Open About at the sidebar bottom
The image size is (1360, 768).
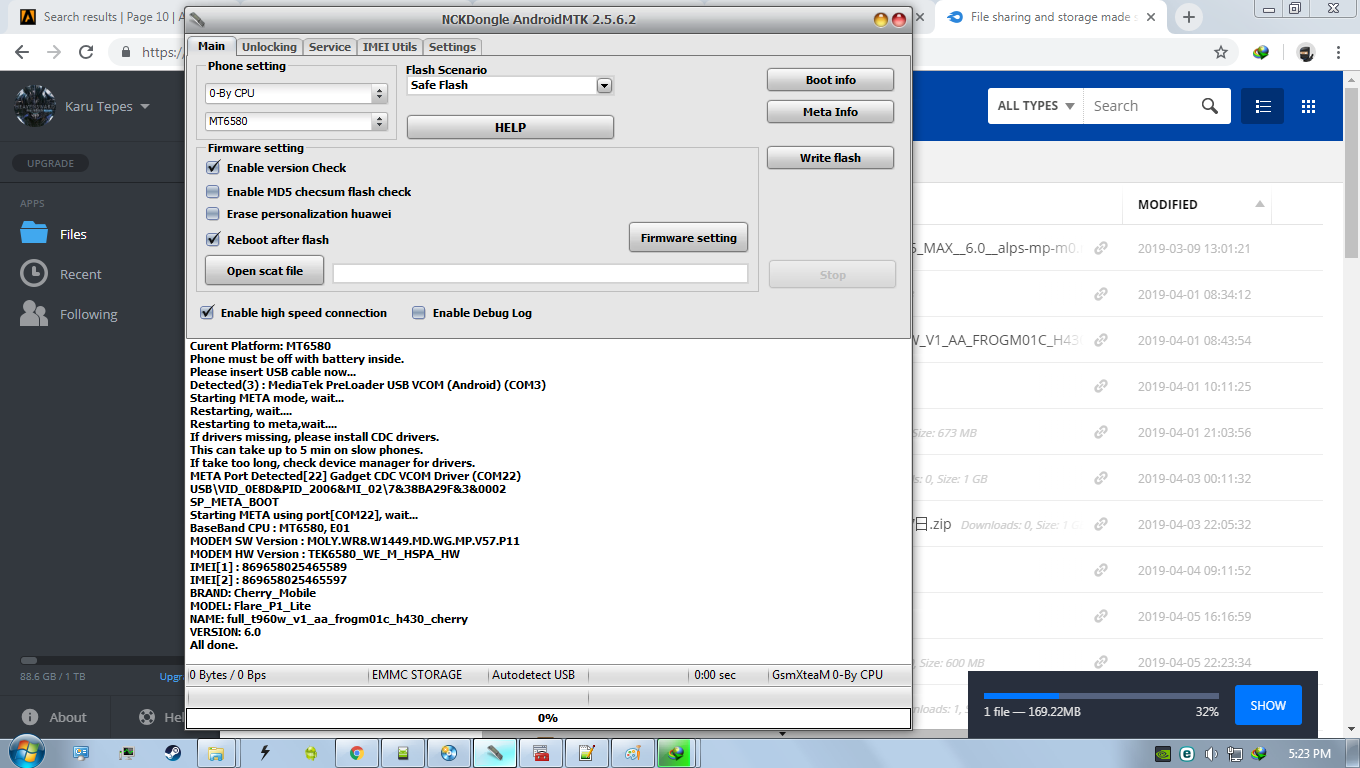pyautogui.click(x=54, y=717)
